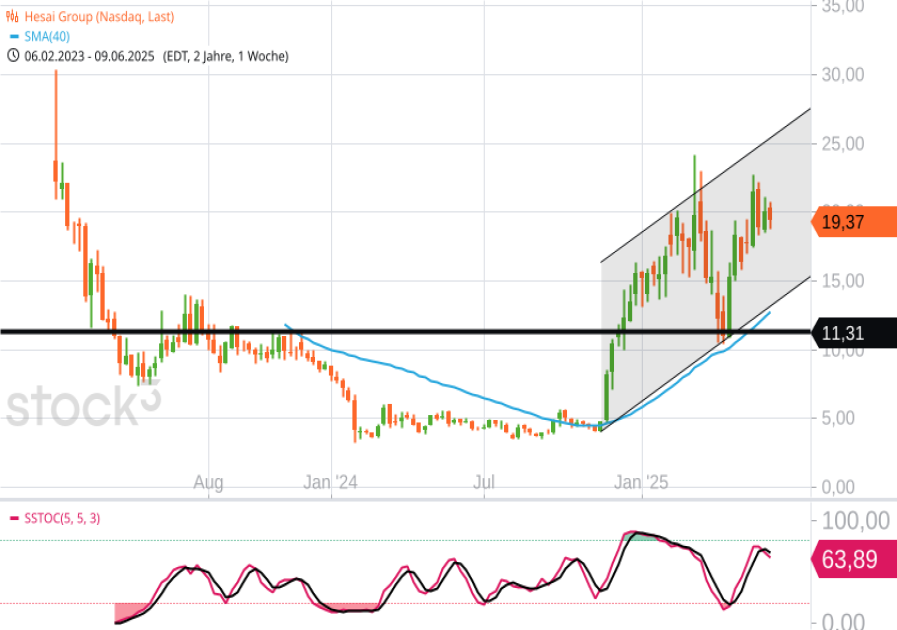The height and width of the screenshot is (630, 897).
Task: Click the clock icon beside date range
Action: coord(13,56)
